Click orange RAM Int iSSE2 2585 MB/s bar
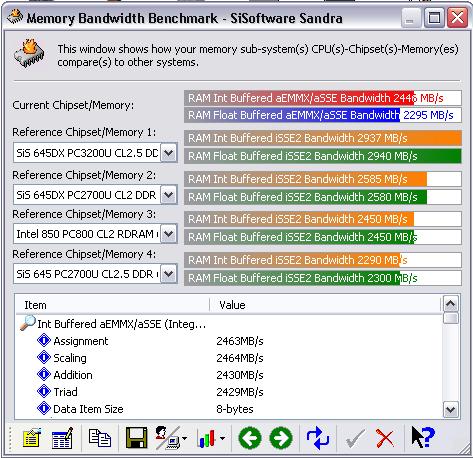The height and width of the screenshot is (458, 473). [323, 179]
